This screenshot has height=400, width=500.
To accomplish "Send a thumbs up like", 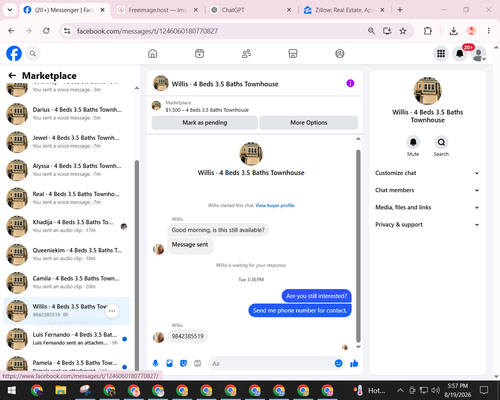I will (x=354, y=363).
